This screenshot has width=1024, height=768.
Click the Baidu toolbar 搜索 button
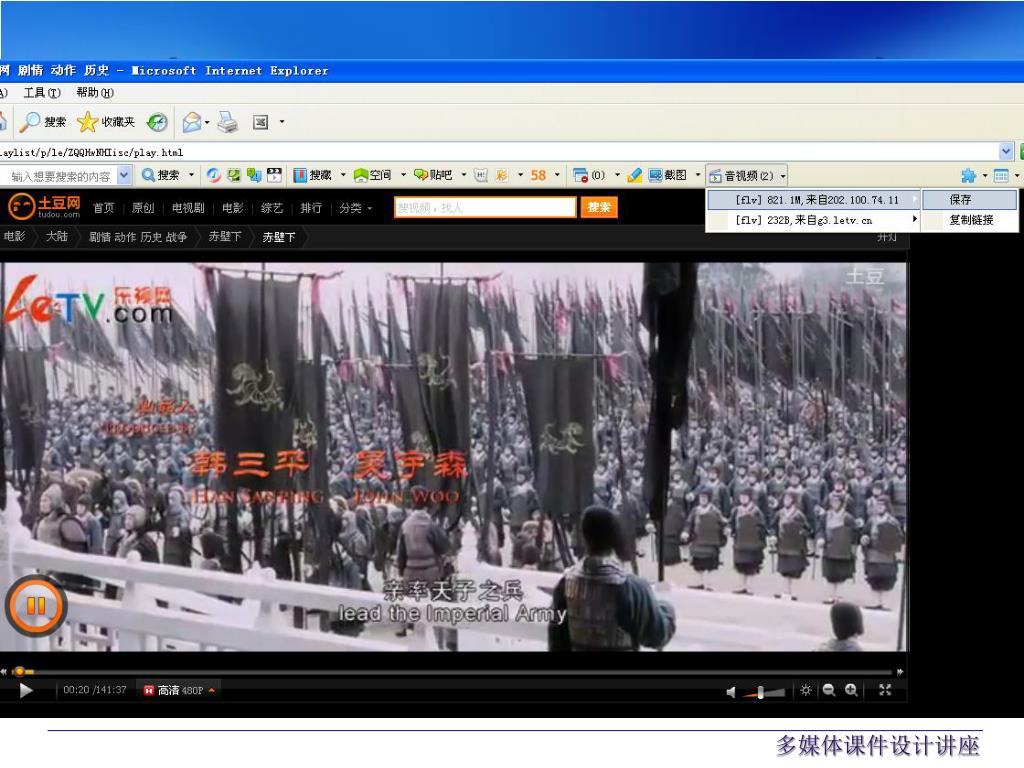(x=161, y=175)
